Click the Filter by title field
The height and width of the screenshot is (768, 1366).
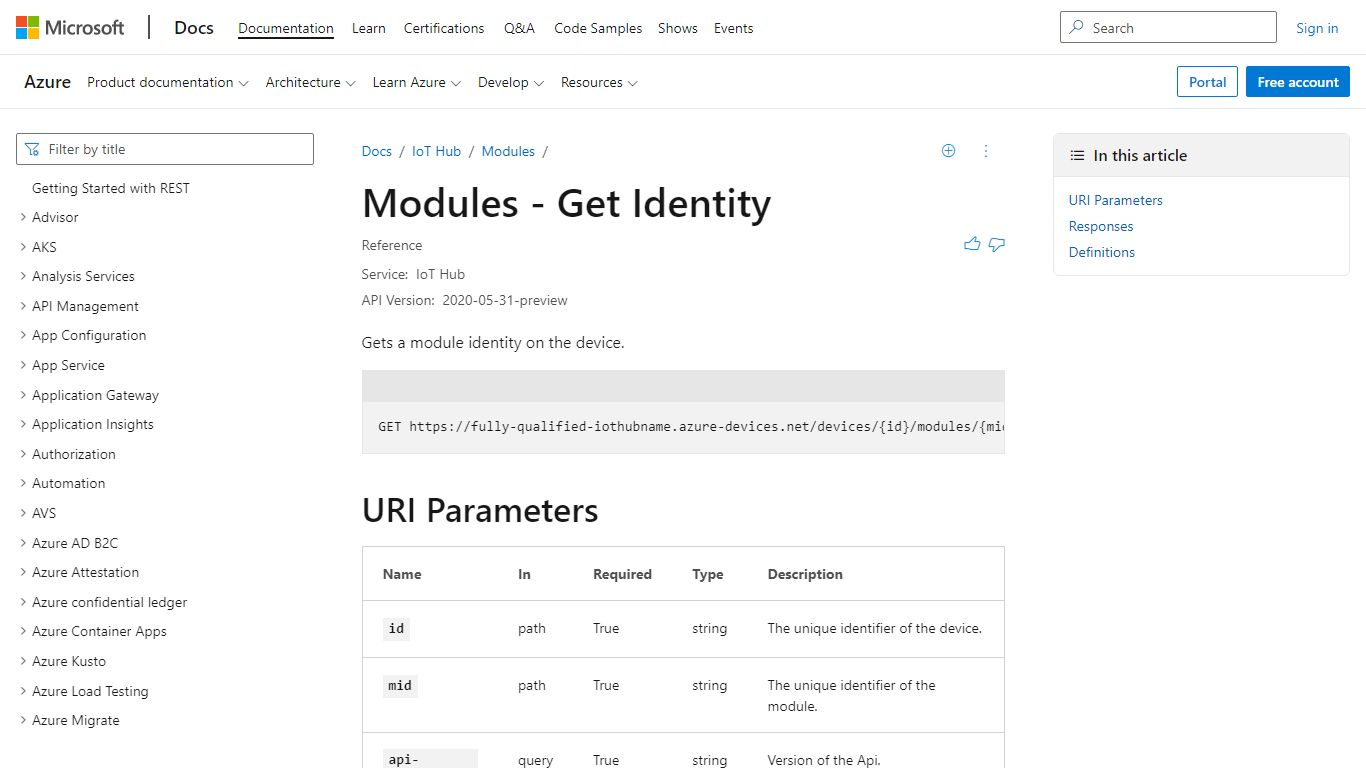165,149
